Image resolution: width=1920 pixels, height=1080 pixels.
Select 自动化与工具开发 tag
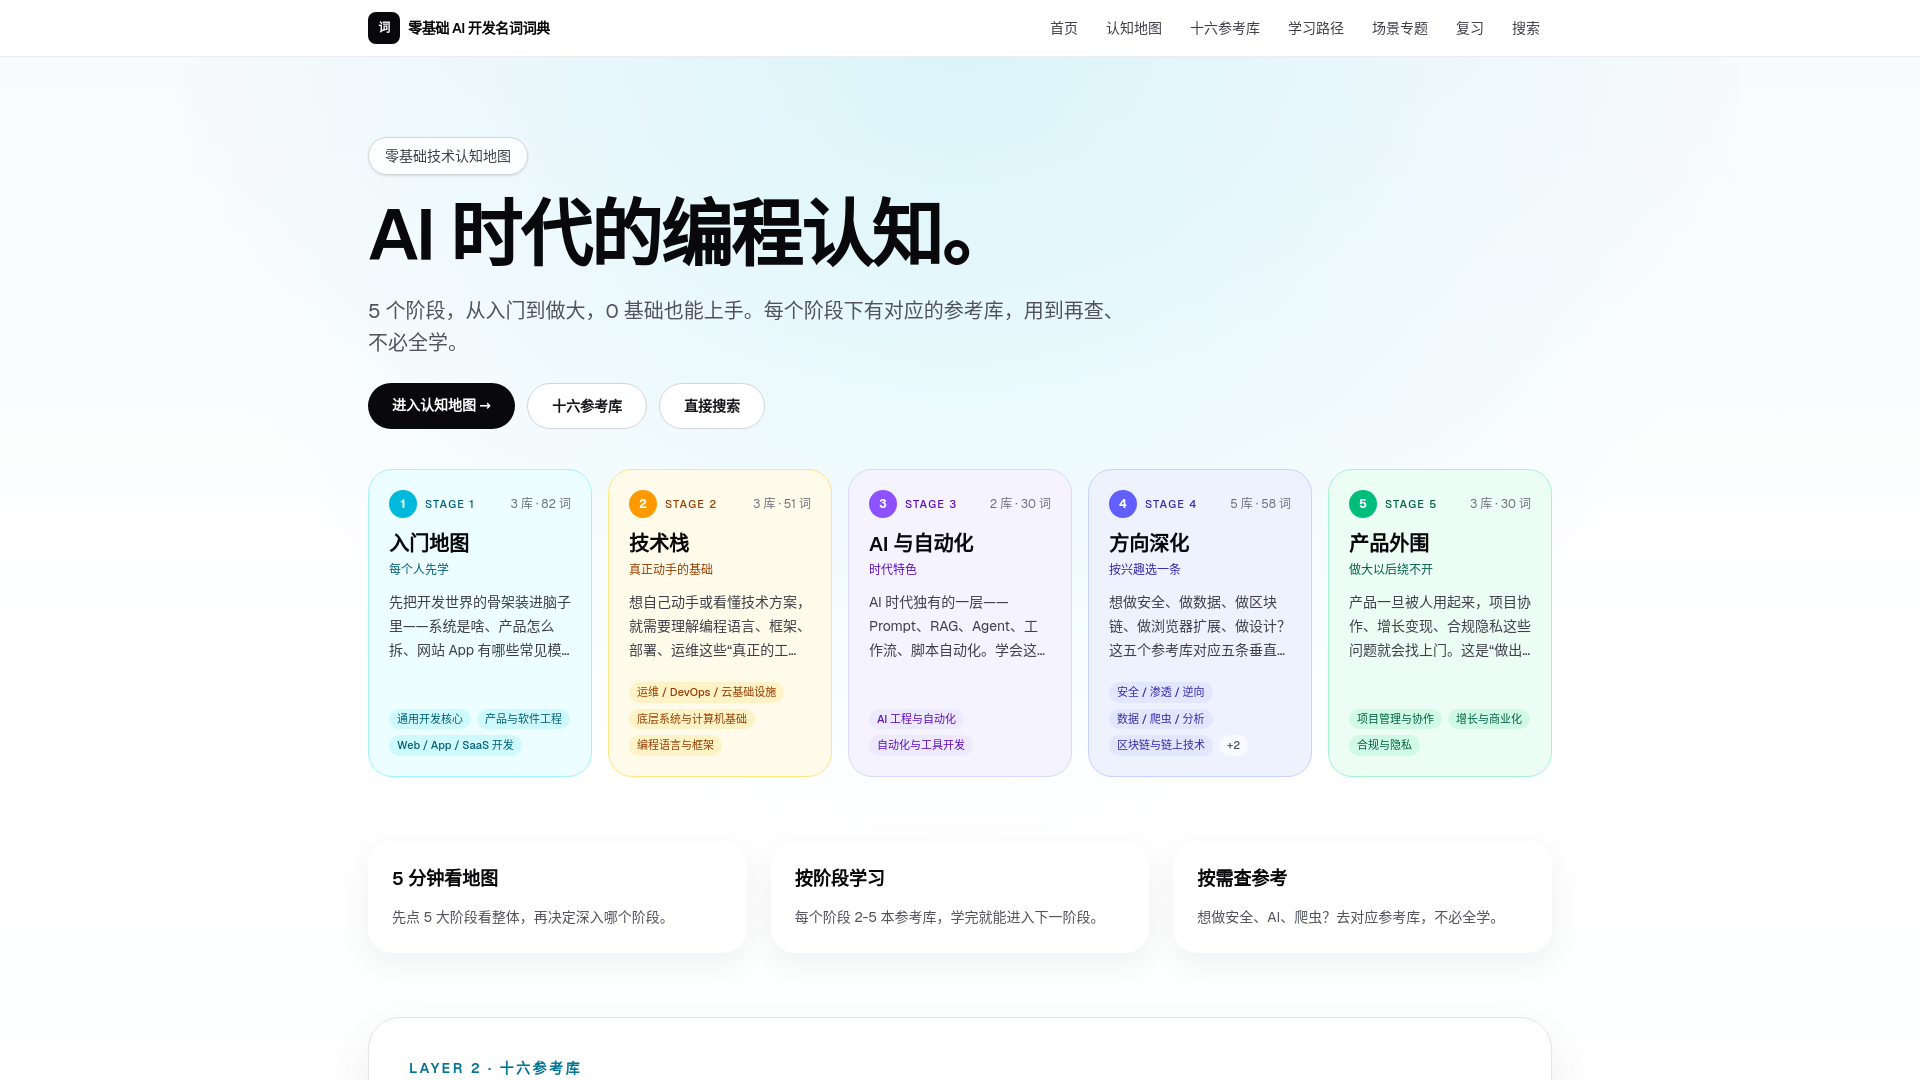pos(921,745)
